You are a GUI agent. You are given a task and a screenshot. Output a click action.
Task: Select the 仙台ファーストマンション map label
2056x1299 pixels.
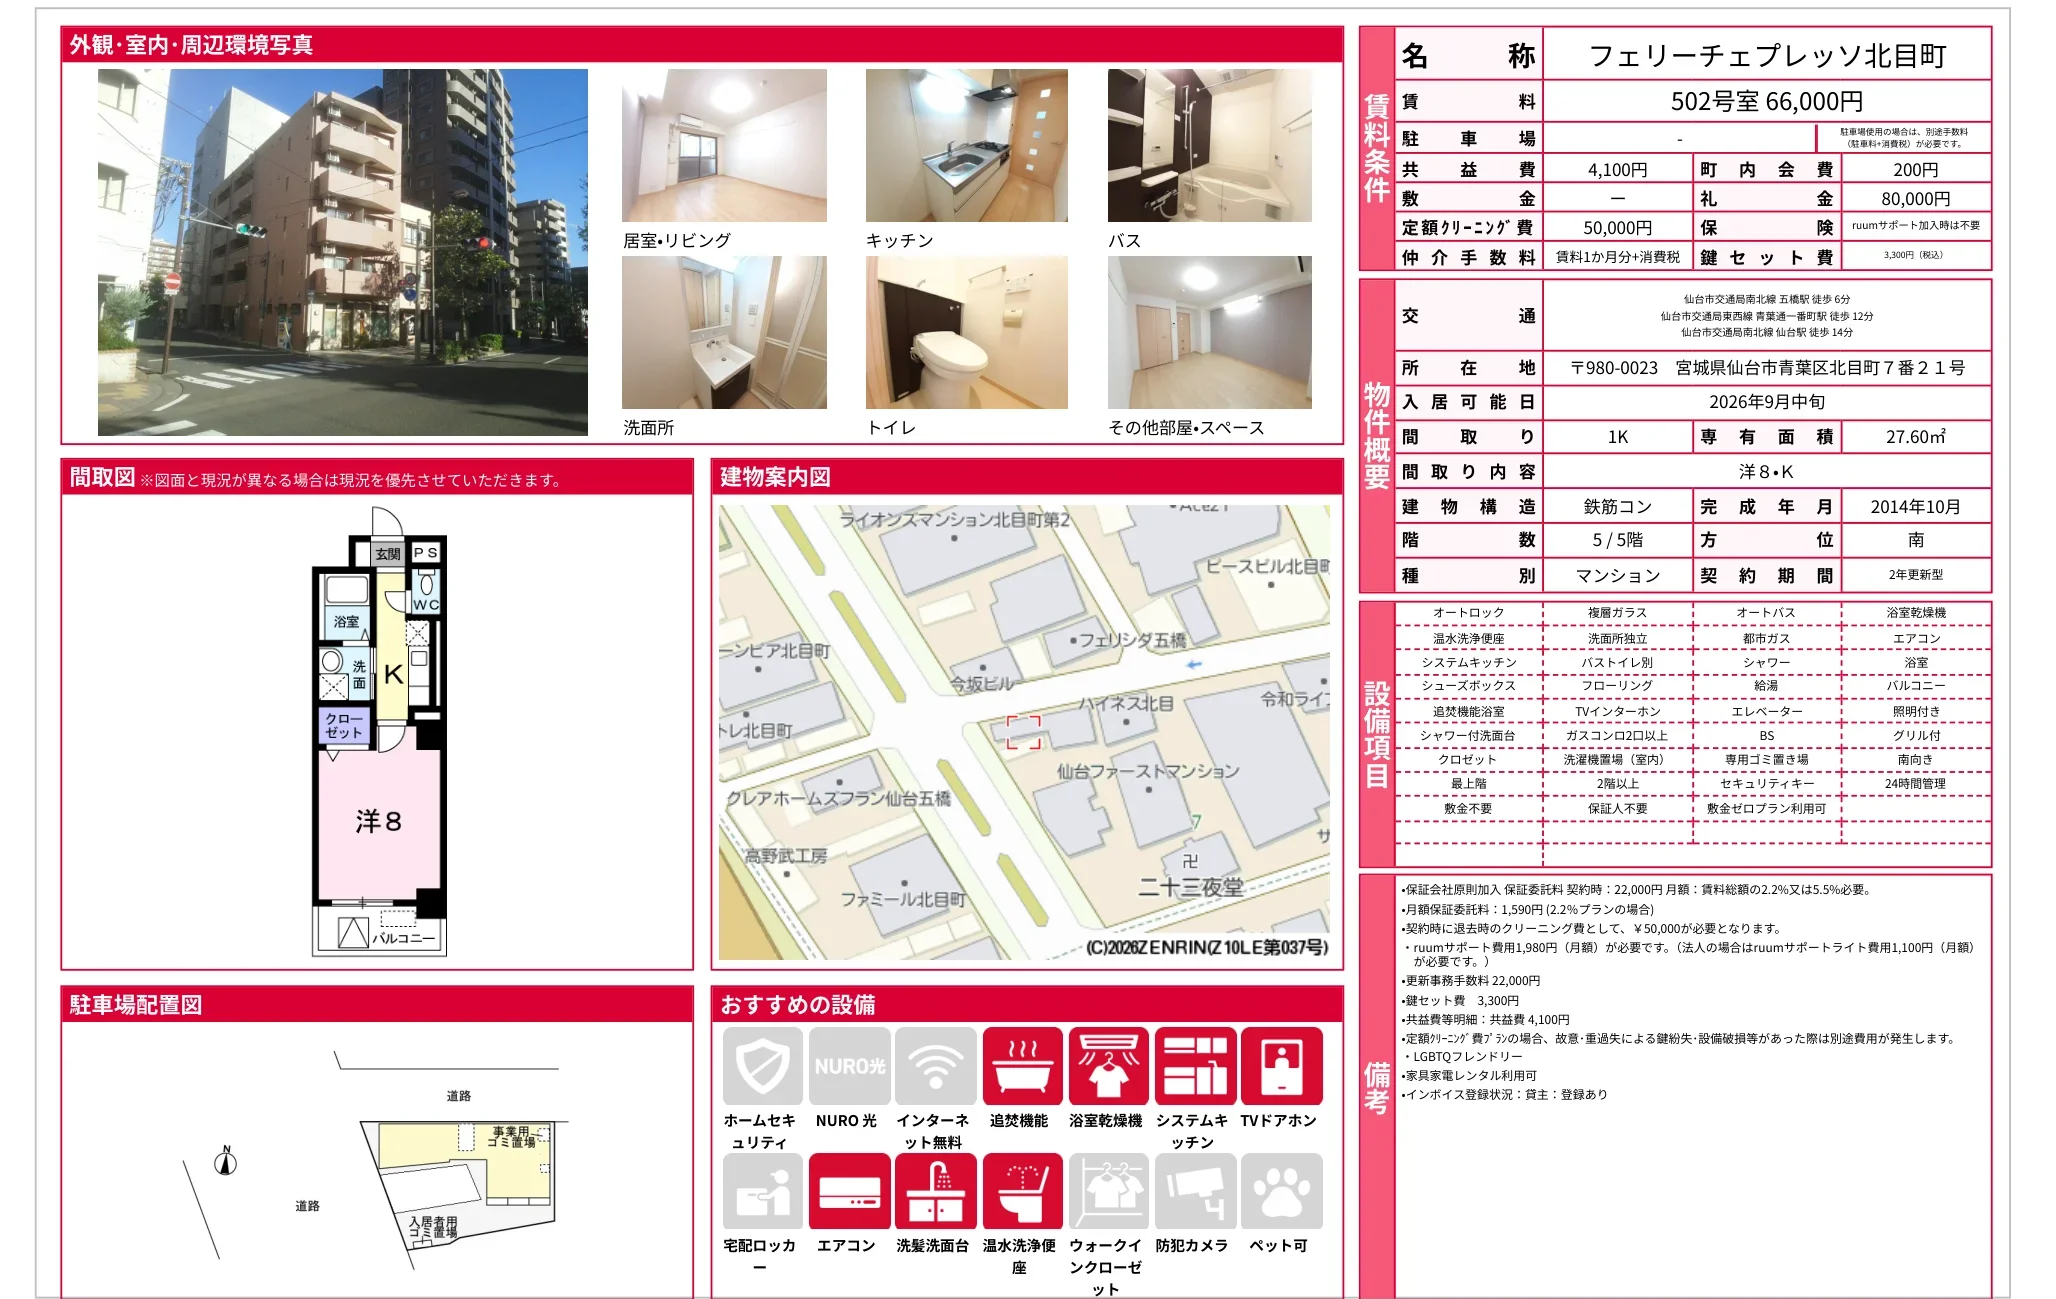click(1148, 771)
